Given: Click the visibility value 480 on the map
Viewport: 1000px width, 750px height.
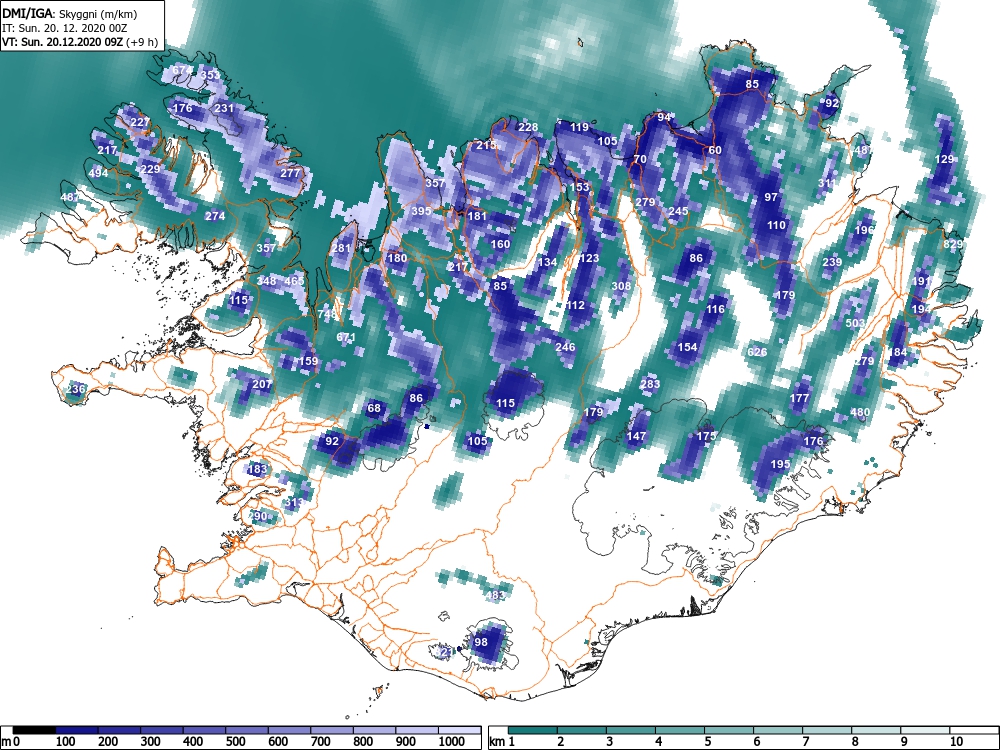Looking at the screenshot, I should click(x=860, y=413).
